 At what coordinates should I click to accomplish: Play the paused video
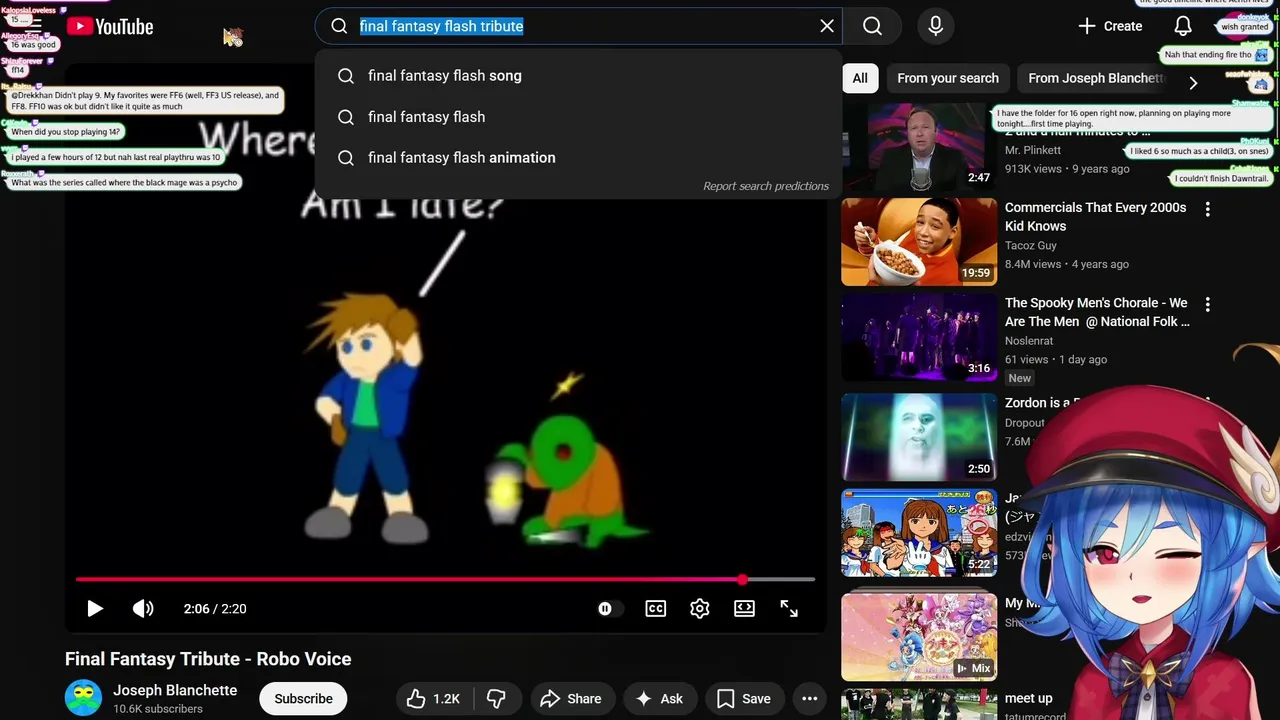[95, 608]
